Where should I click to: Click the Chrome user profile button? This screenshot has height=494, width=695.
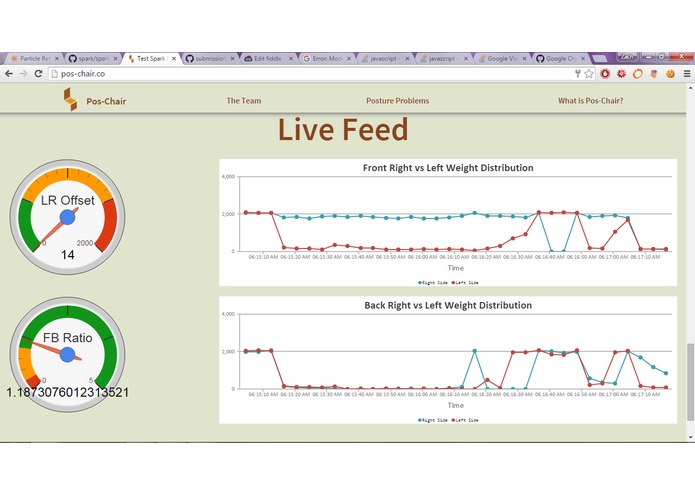[x=627, y=56]
